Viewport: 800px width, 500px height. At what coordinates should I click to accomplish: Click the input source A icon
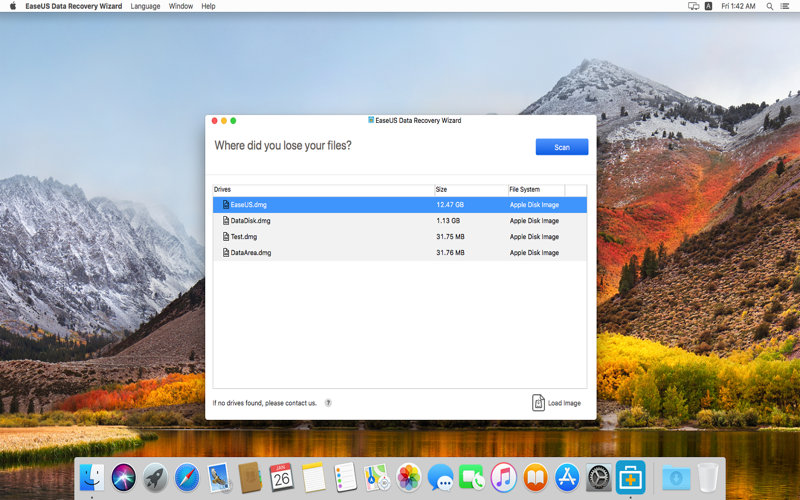pos(708,6)
